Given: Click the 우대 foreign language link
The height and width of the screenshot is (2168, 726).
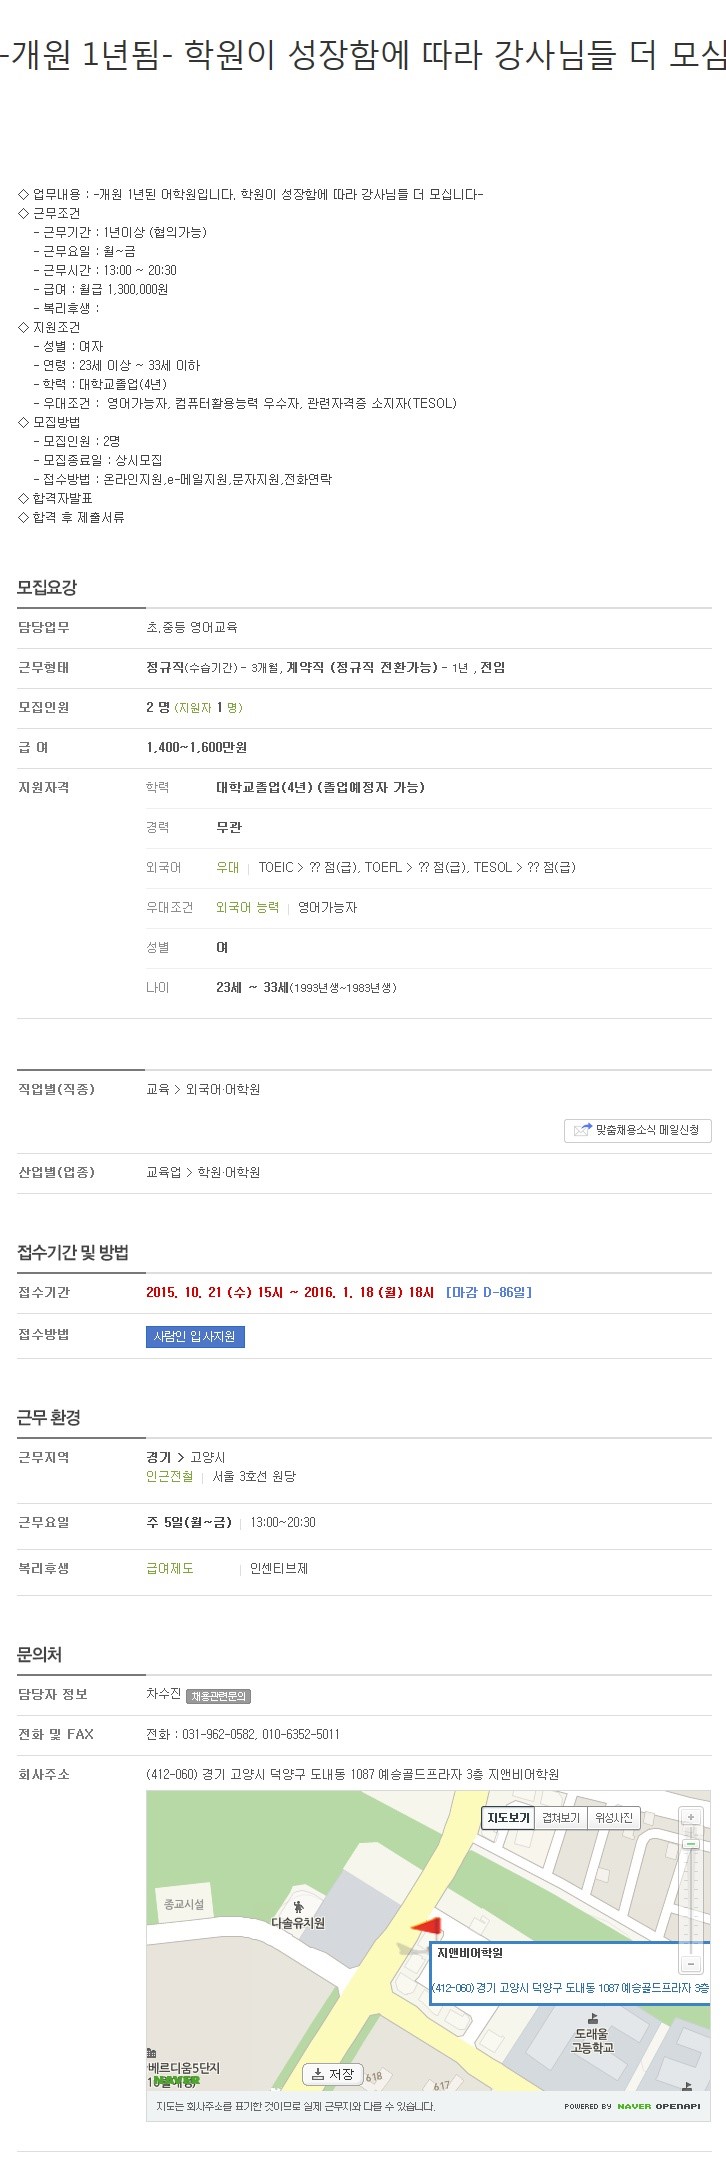Looking at the screenshot, I should pyautogui.click(x=228, y=867).
